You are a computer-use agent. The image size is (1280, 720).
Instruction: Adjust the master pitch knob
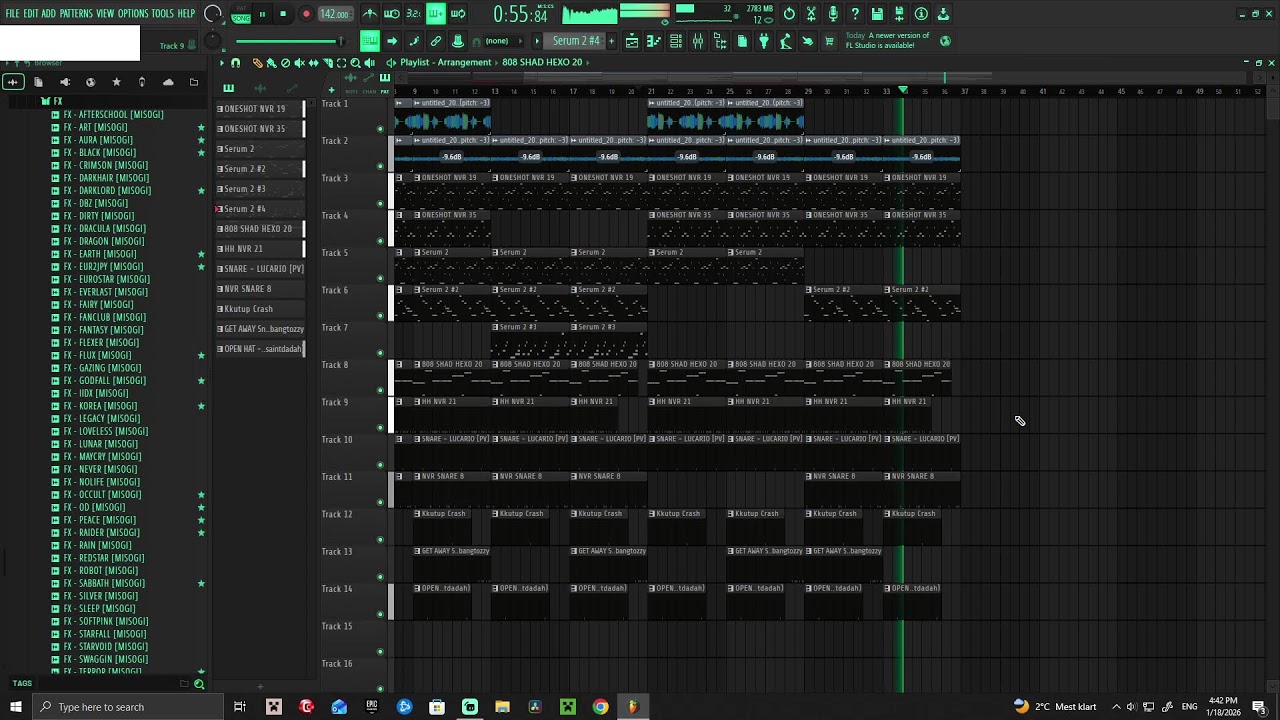(x=213, y=41)
